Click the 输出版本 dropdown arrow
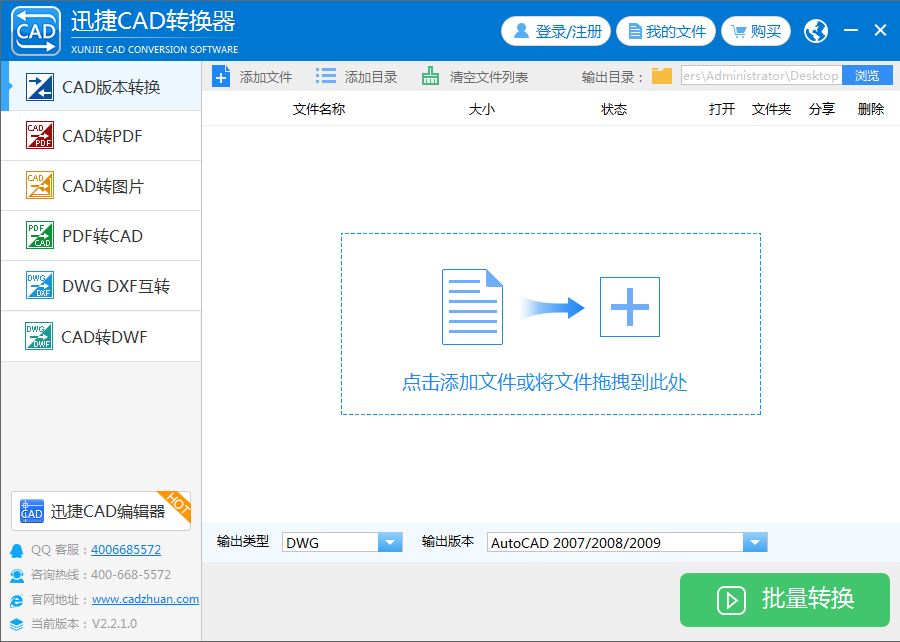900x642 pixels. pyautogui.click(x=755, y=542)
